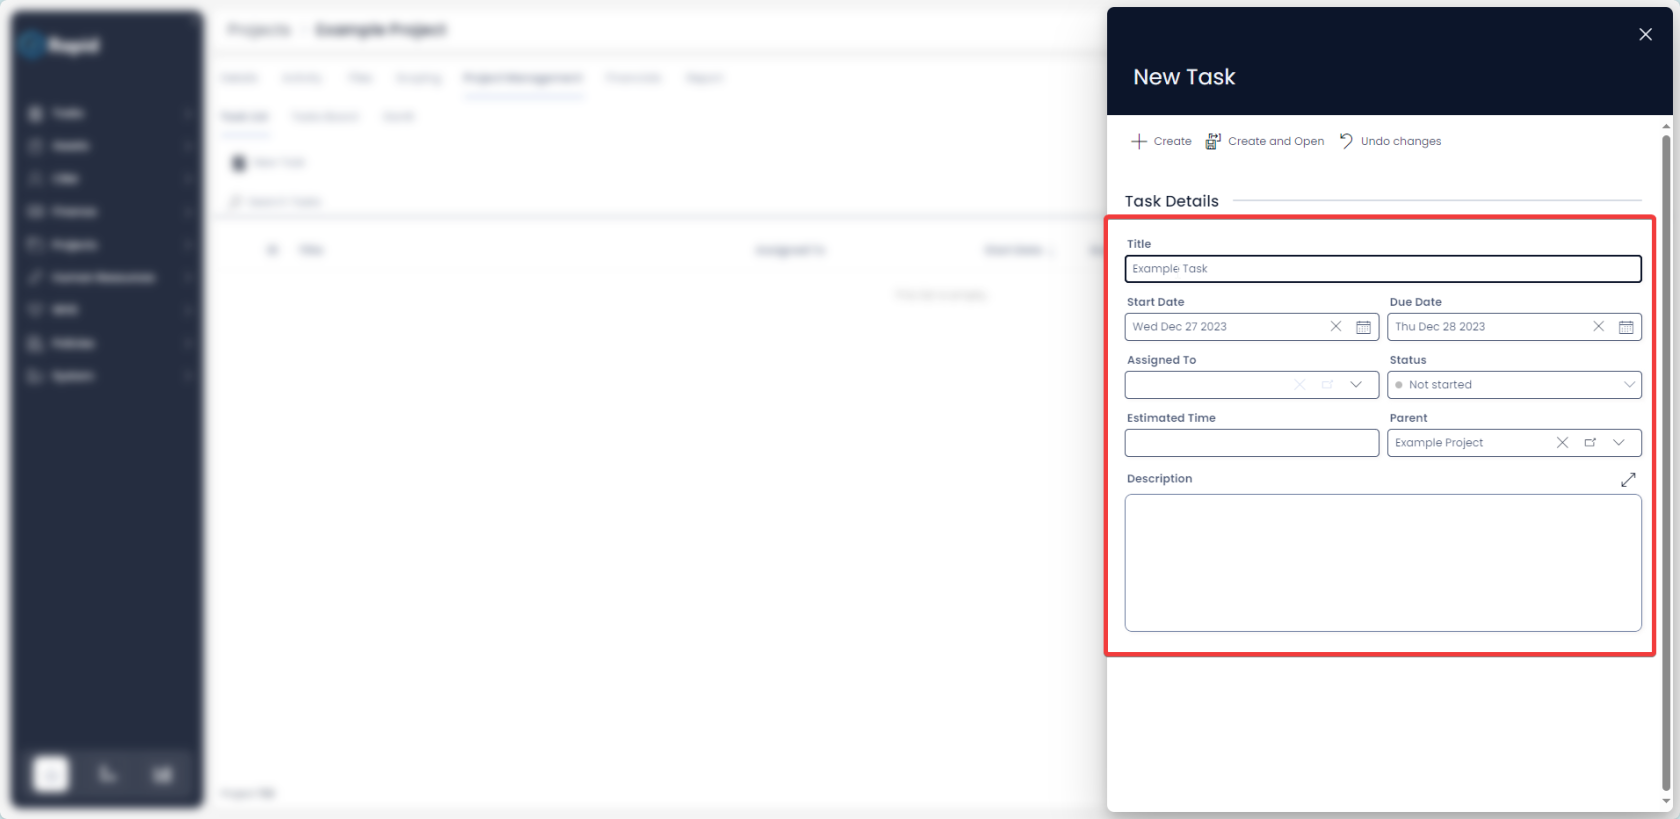Clear the Parent field value

[1562, 443]
